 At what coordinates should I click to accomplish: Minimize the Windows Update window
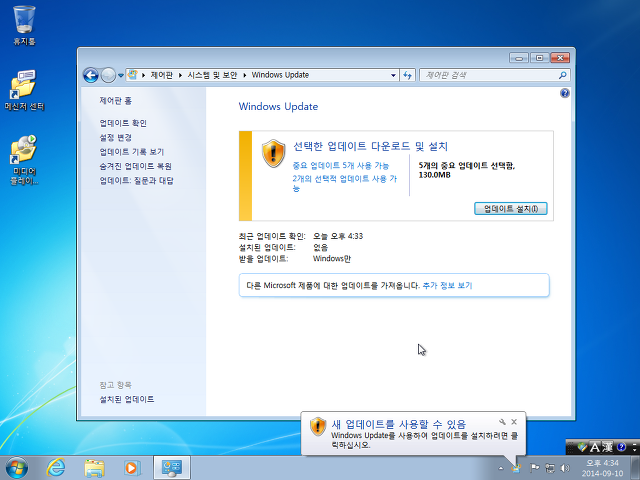click(519, 58)
